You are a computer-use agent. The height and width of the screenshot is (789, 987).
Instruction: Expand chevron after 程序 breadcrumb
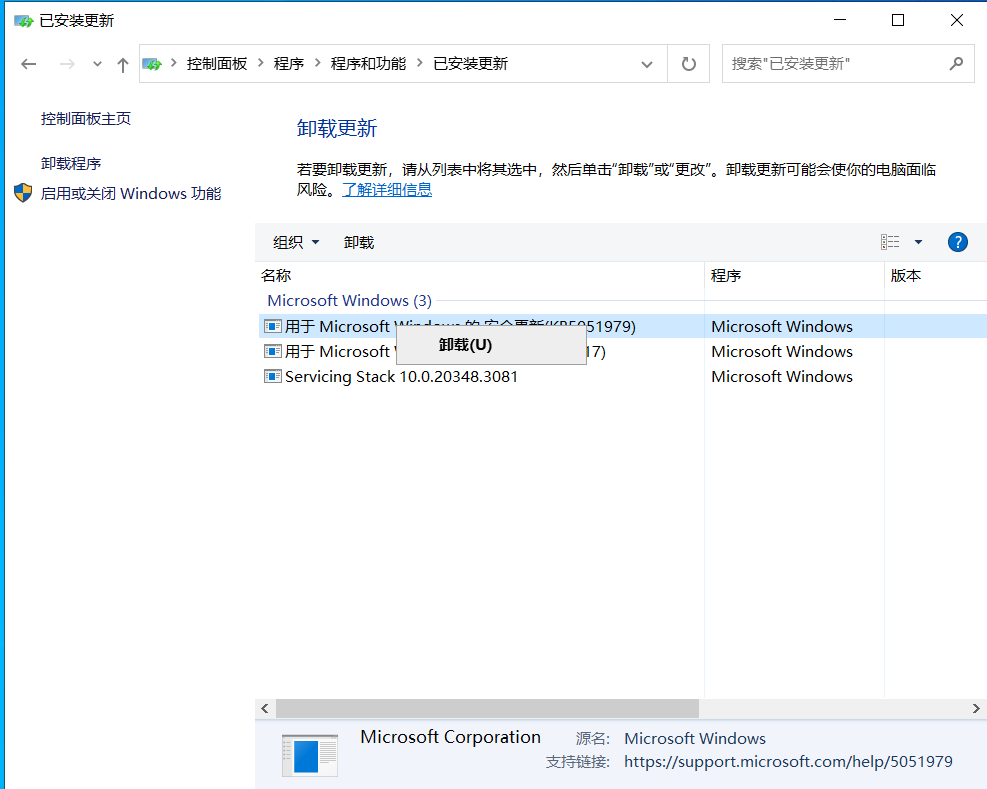click(317, 63)
